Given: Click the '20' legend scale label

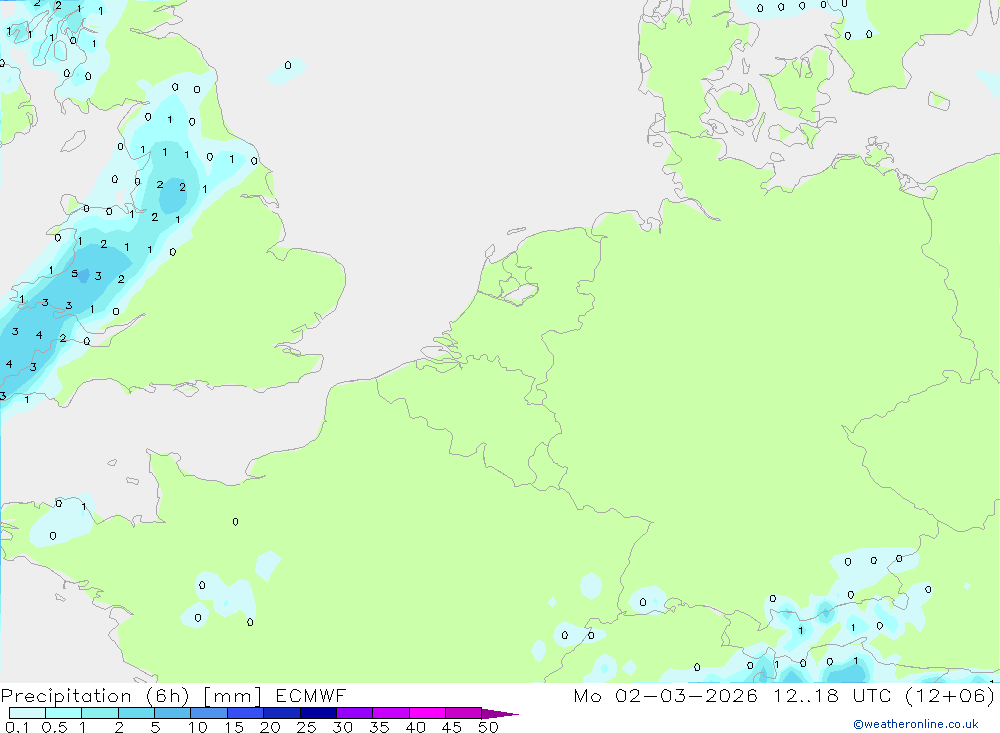Looking at the screenshot, I should point(270,727).
